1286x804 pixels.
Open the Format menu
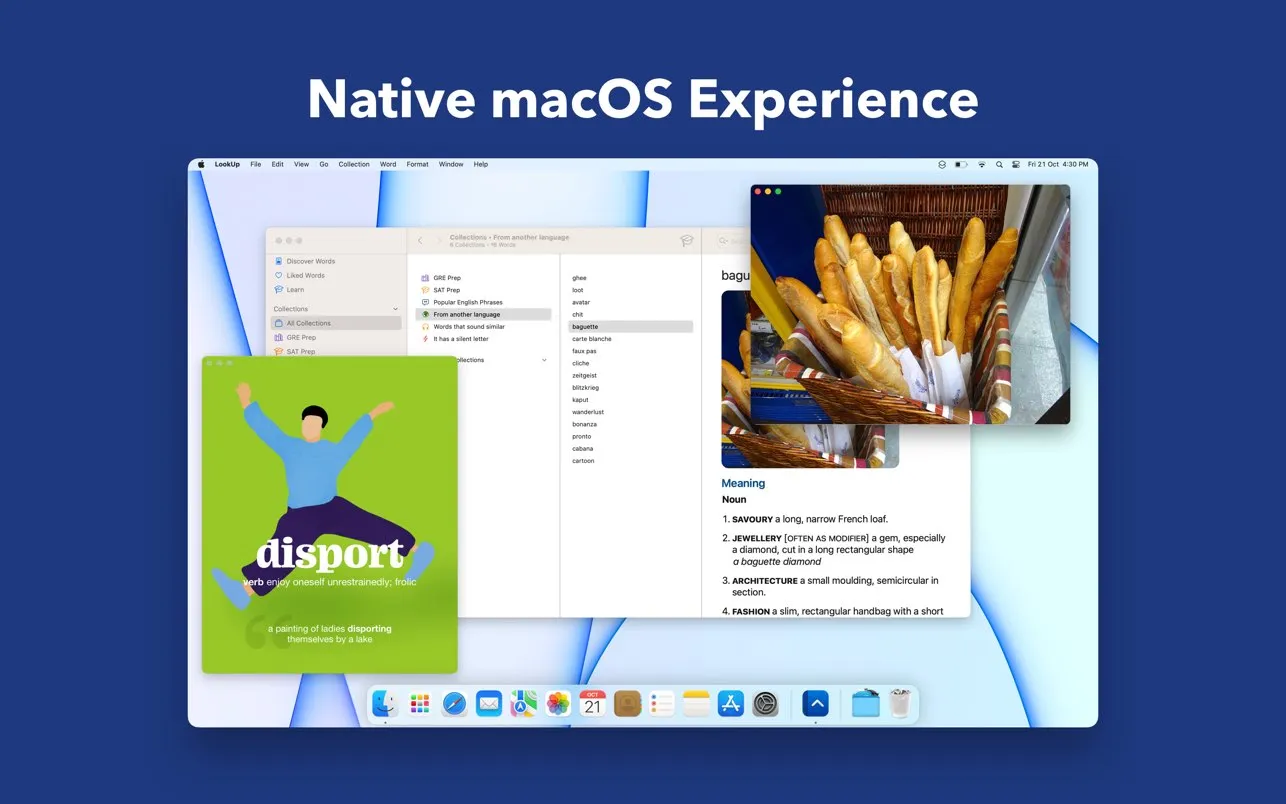(x=417, y=164)
